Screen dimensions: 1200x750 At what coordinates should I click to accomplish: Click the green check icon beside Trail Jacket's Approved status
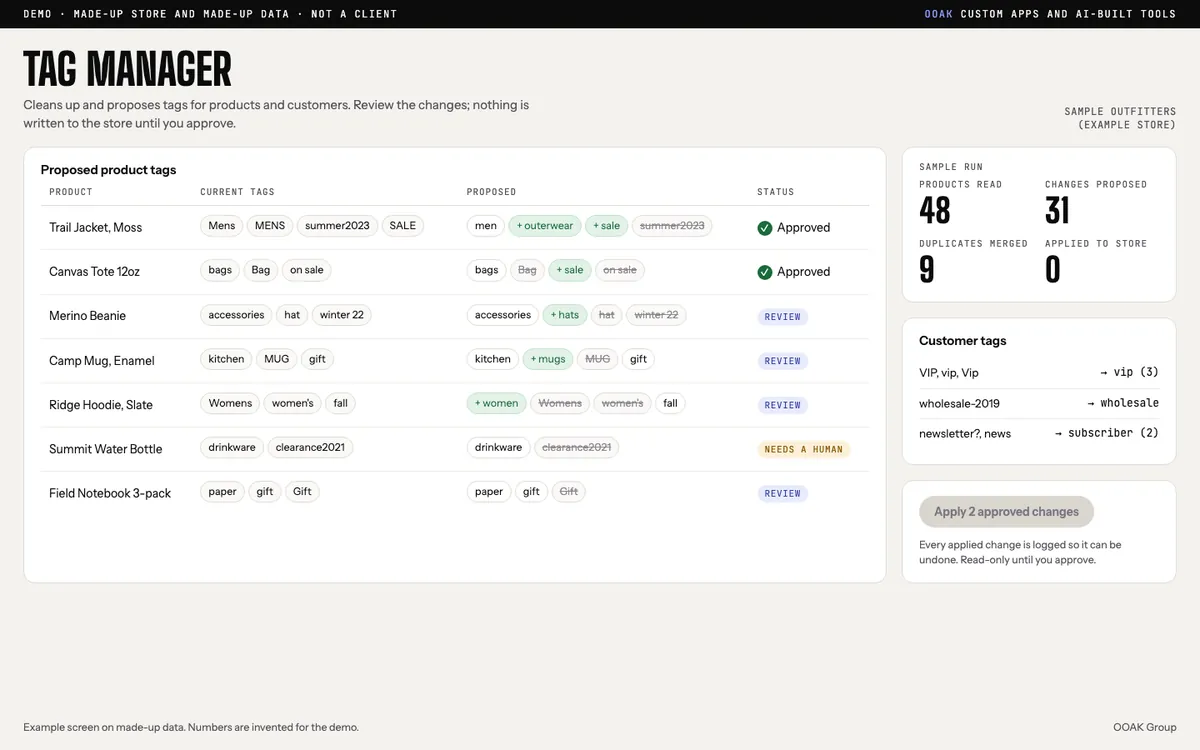point(765,228)
